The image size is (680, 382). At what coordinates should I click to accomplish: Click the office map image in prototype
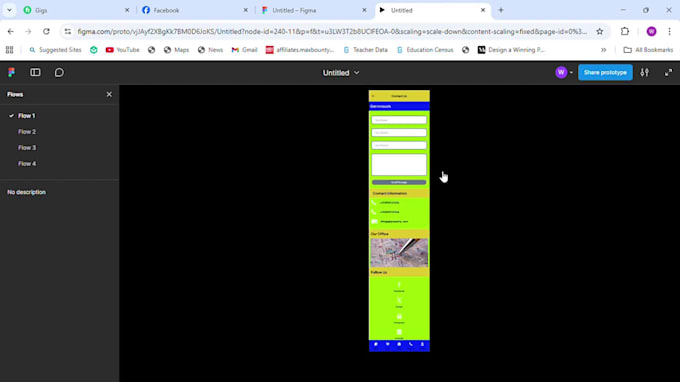click(x=399, y=252)
